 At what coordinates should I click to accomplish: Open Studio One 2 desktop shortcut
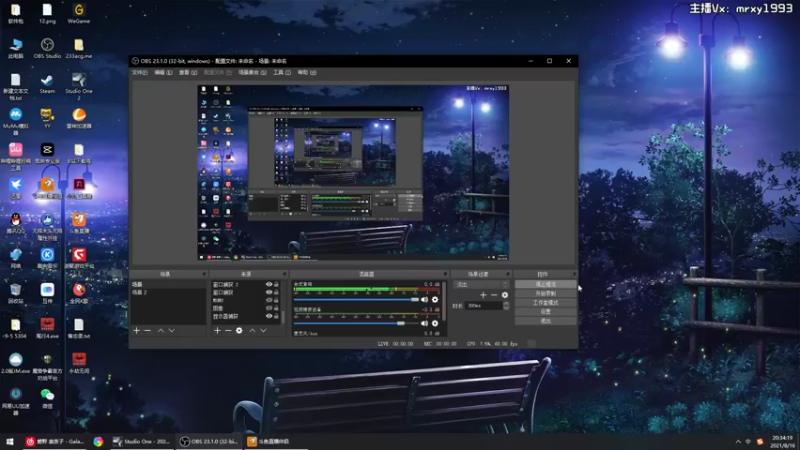(x=79, y=87)
